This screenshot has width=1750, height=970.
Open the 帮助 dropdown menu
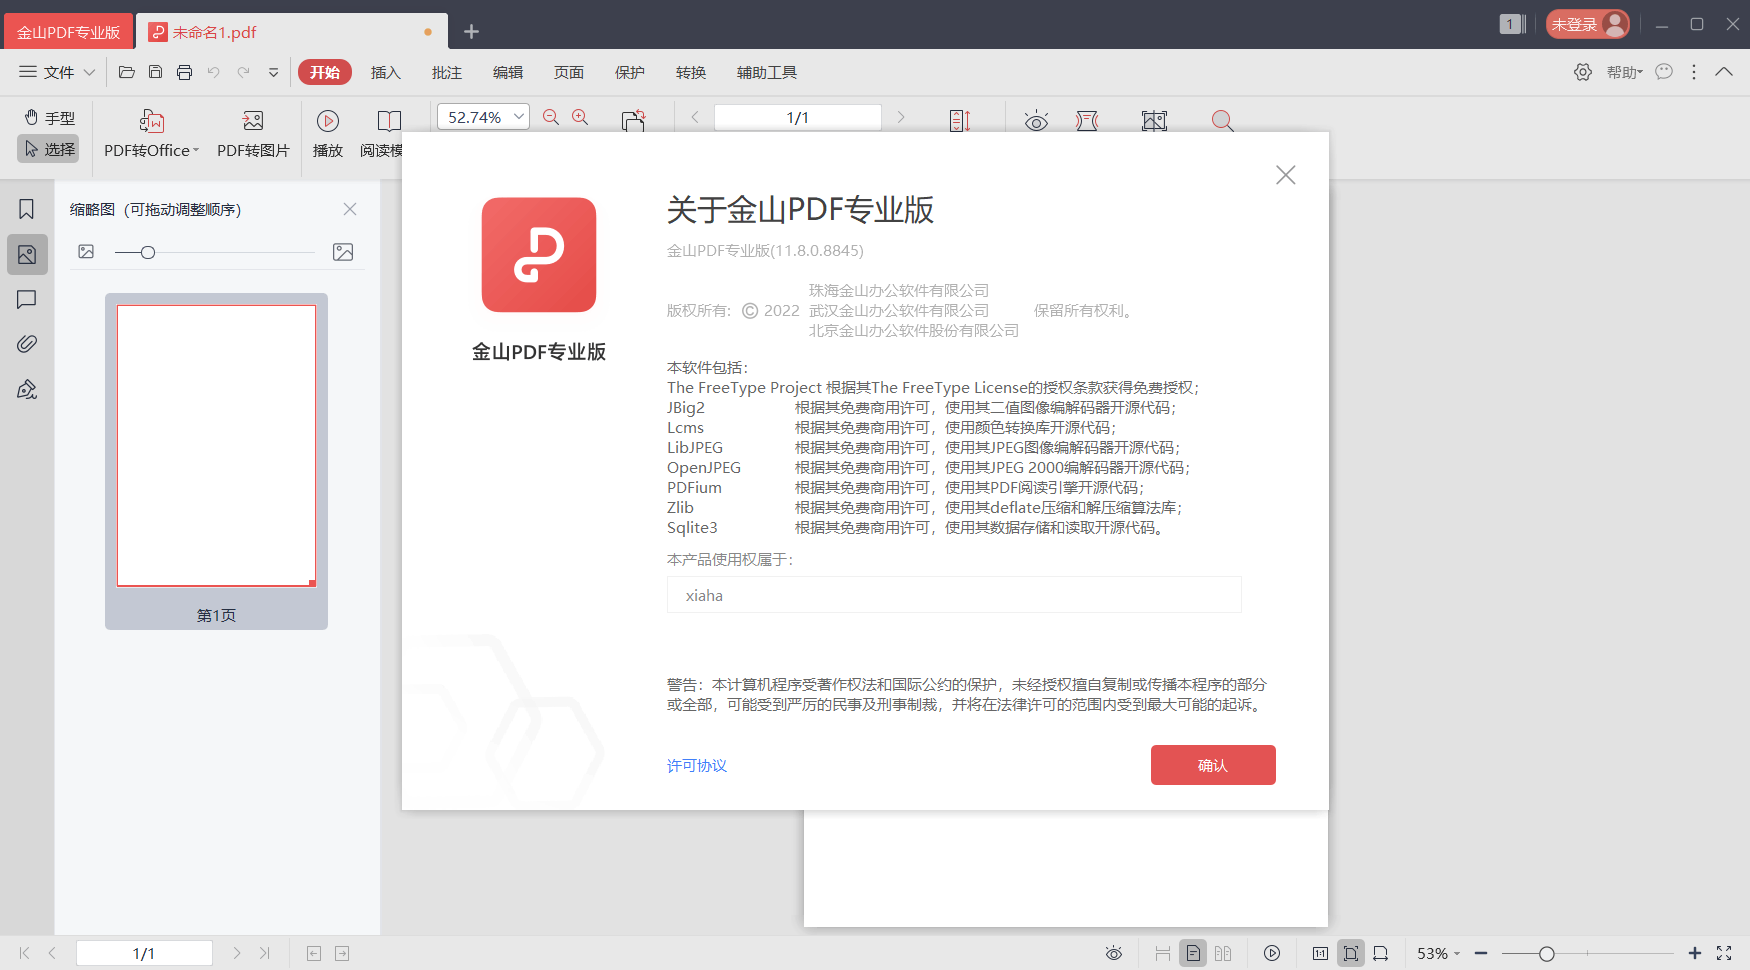tap(1625, 72)
